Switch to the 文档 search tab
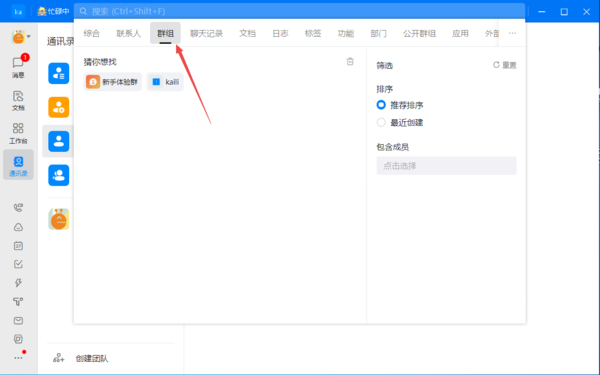 click(247, 33)
